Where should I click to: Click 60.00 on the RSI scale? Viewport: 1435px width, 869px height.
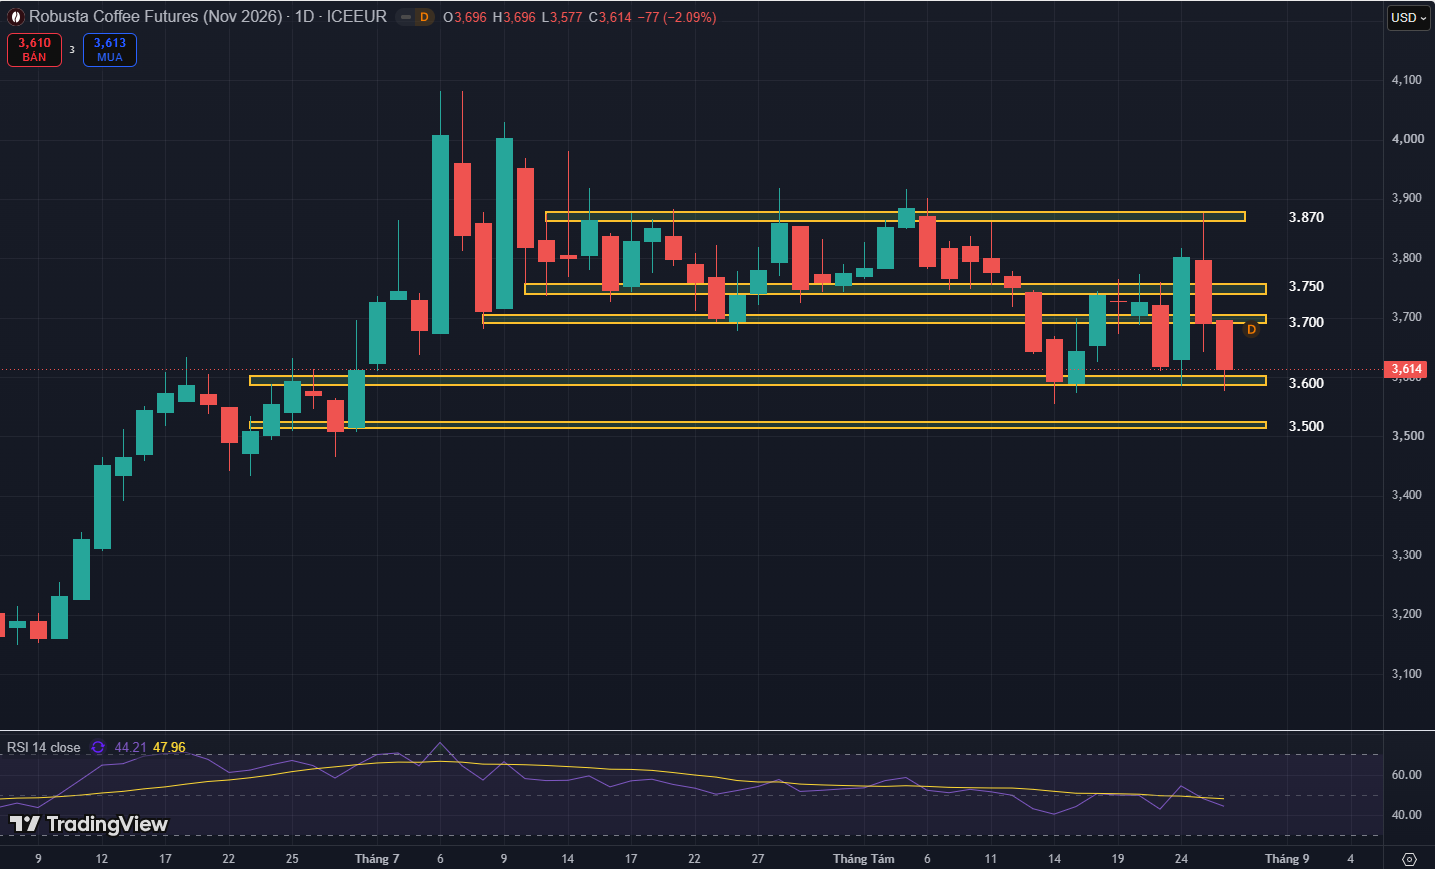click(1407, 775)
